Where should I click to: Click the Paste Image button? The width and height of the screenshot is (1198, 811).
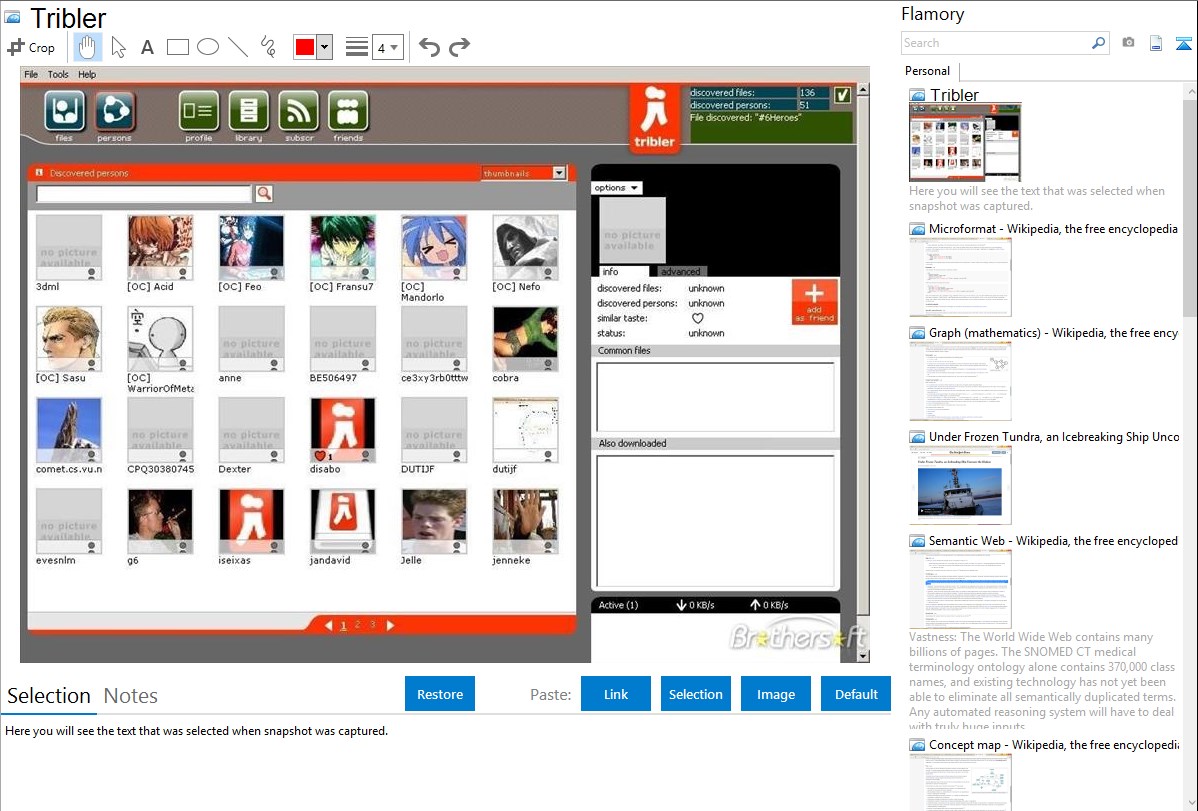click(775, 694)
